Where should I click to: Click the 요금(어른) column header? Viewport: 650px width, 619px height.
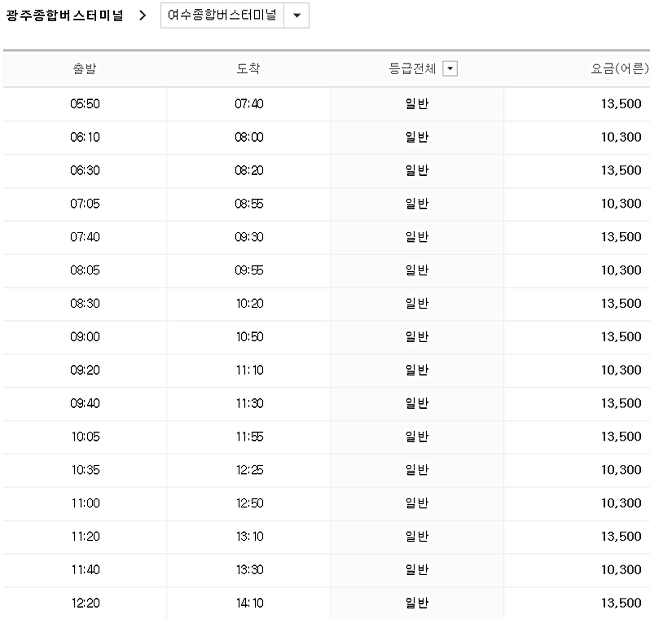pyautogui.click(x=620, y=68)
